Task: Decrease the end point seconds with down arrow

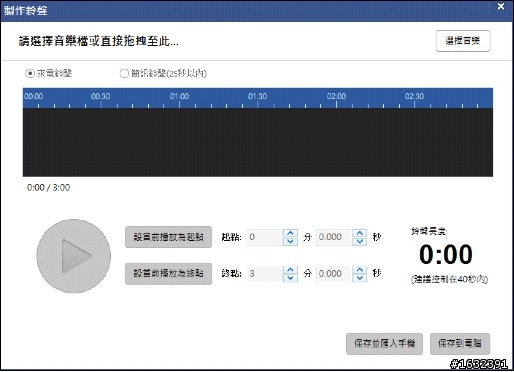Action: pyautogui.click(x=360, y=278)
